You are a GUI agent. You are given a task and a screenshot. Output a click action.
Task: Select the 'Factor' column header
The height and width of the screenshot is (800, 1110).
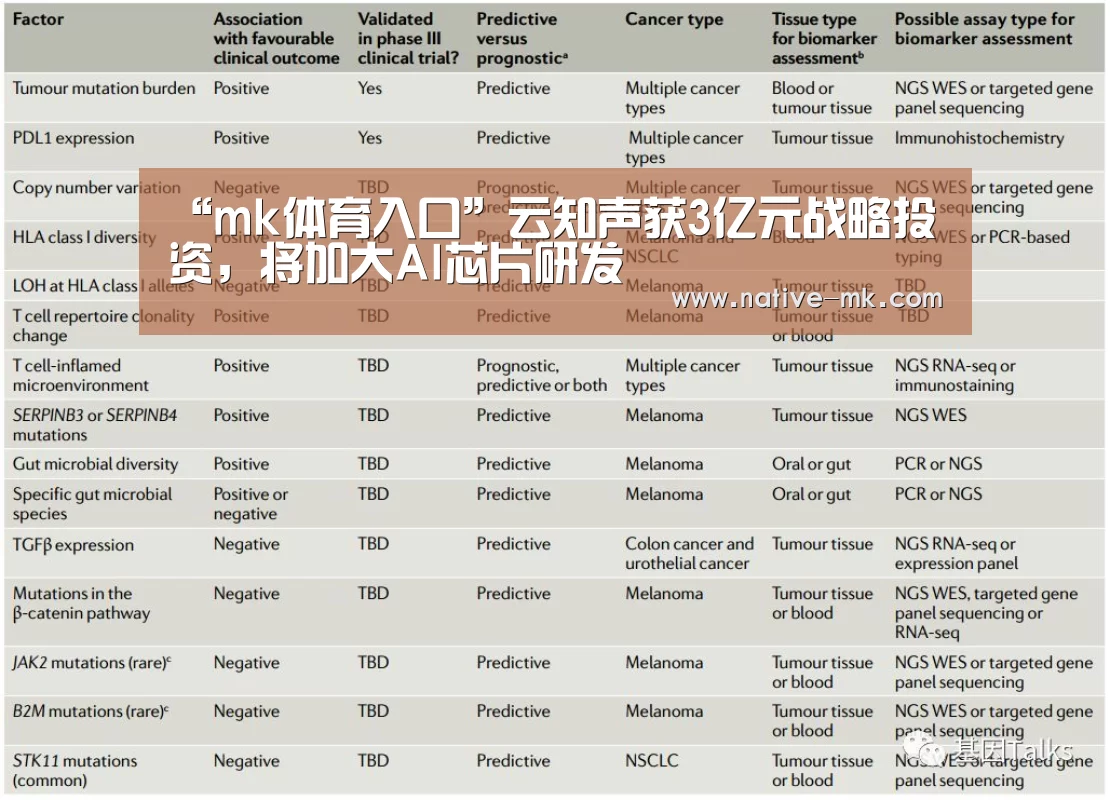38,19
